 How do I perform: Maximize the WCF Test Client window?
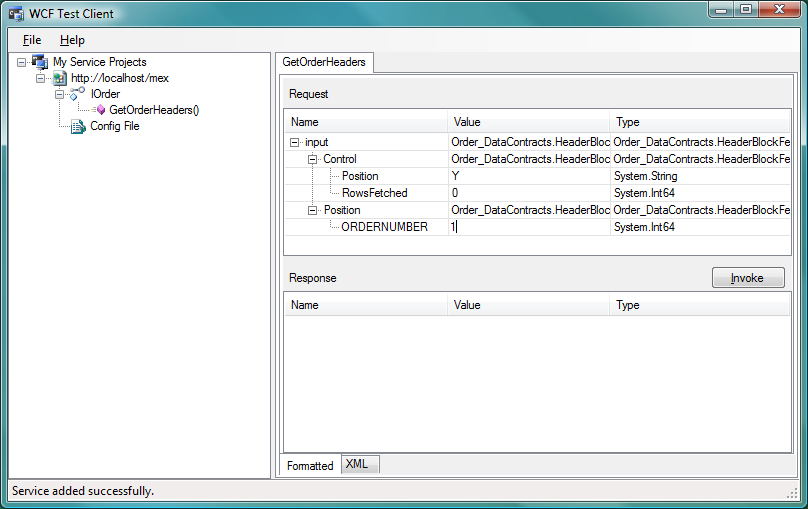(x=746, y=9)
